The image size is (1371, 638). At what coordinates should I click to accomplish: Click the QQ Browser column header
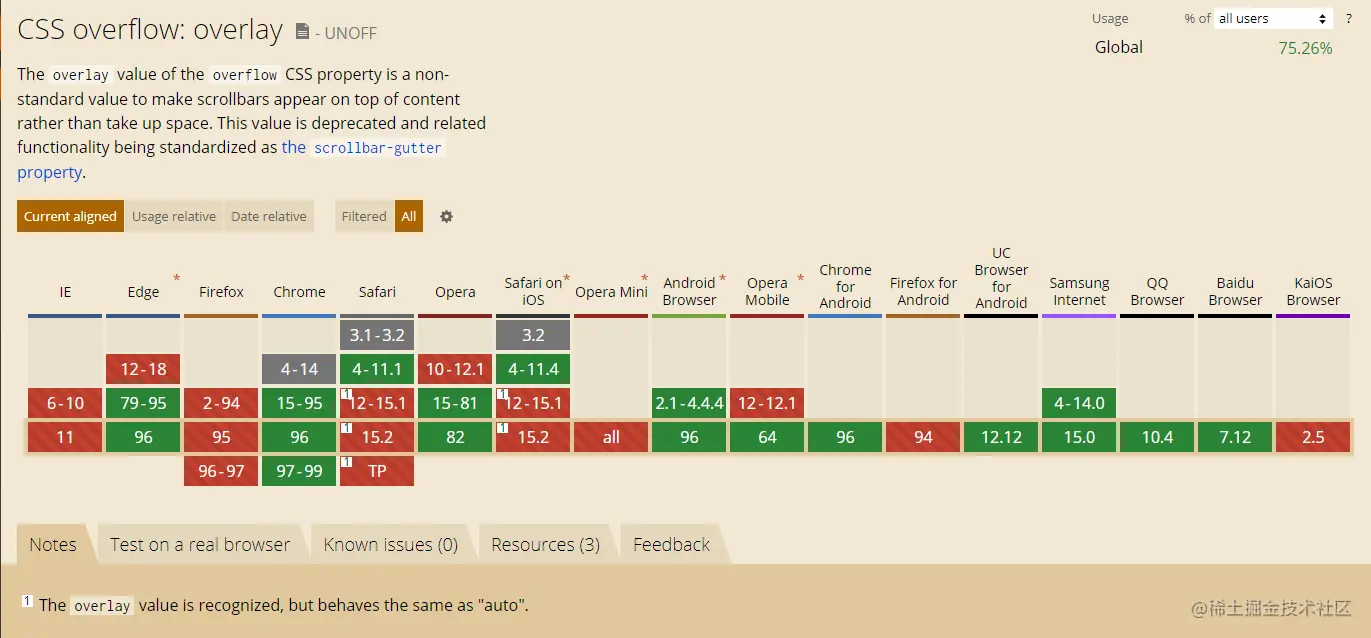(x=1157, y=291)
